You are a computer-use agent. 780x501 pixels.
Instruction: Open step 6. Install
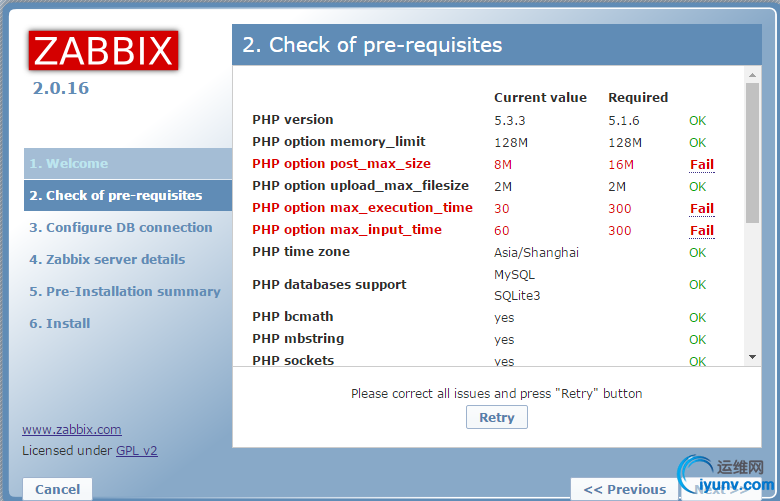point(60,323)
